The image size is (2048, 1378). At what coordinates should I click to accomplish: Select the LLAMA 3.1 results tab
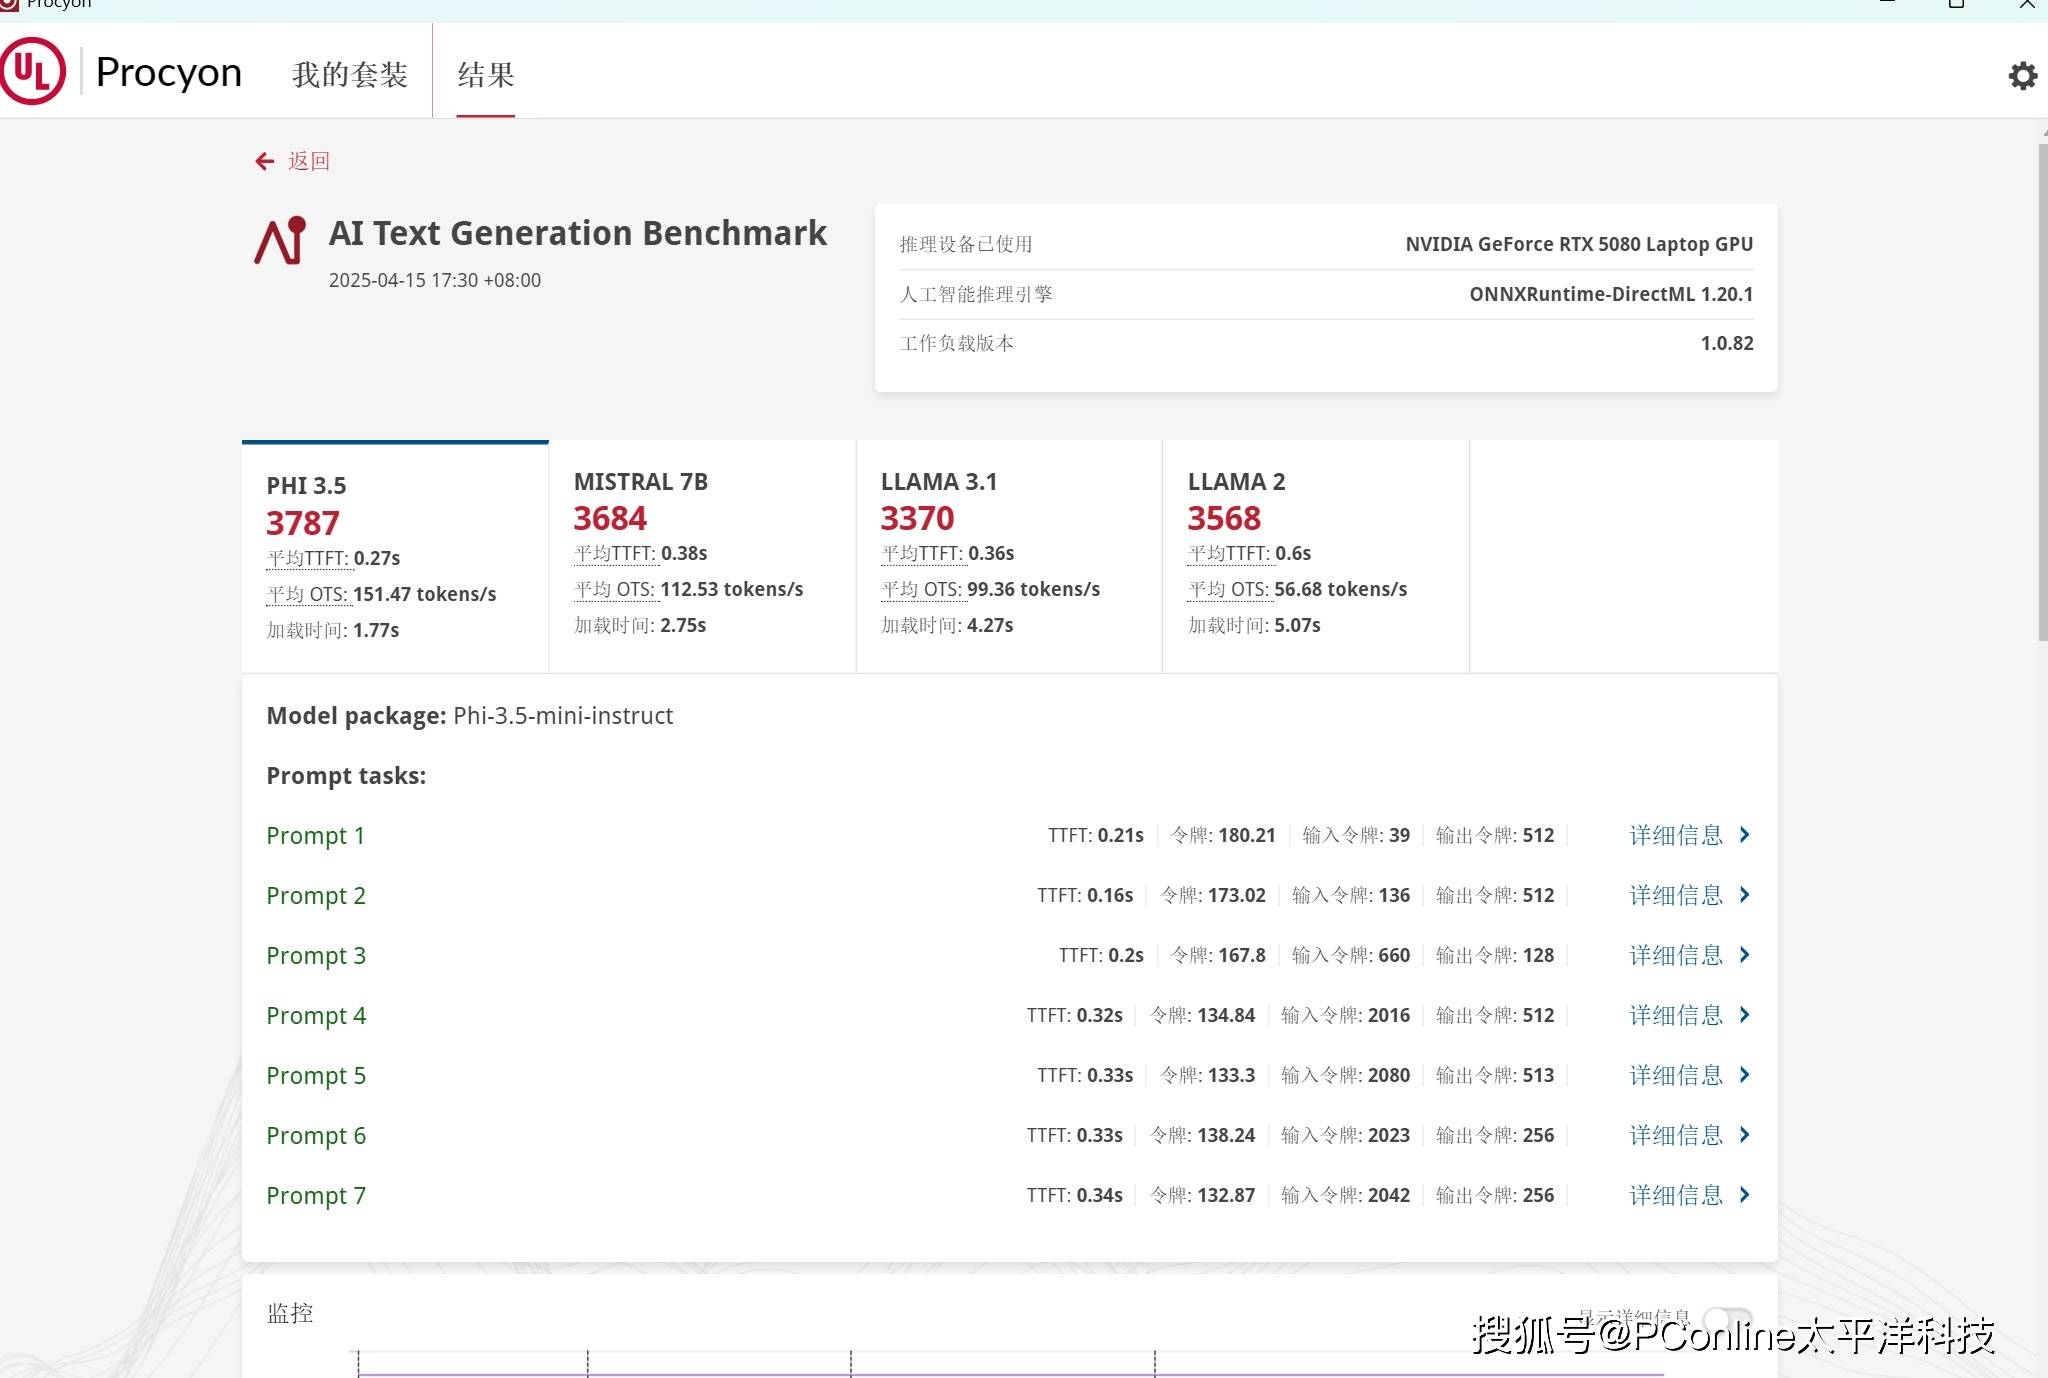[x=1008, y=553]
